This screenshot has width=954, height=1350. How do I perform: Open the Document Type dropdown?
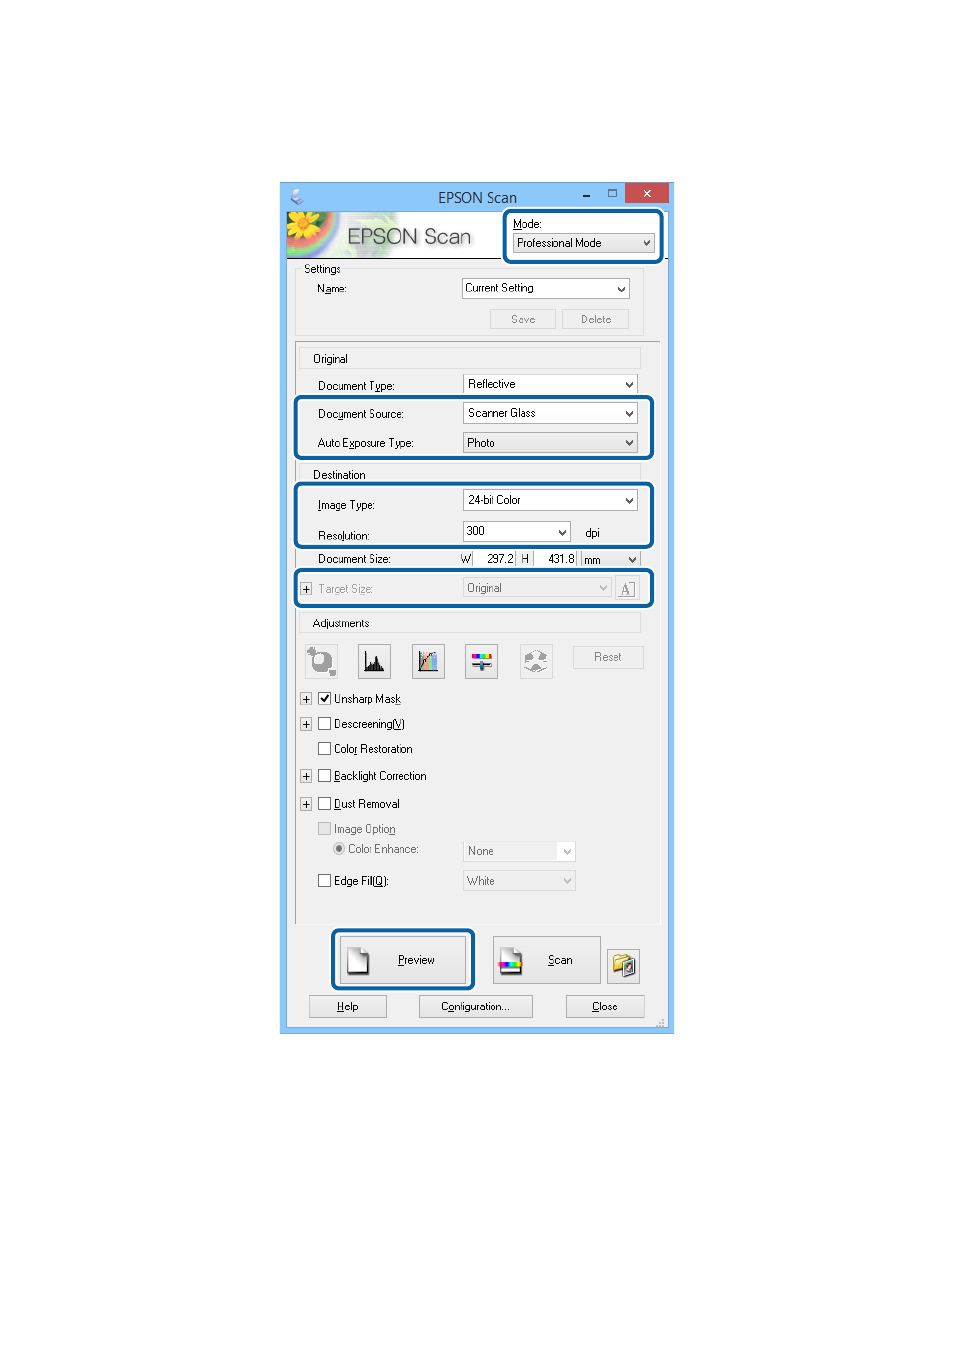coord(551,384)
